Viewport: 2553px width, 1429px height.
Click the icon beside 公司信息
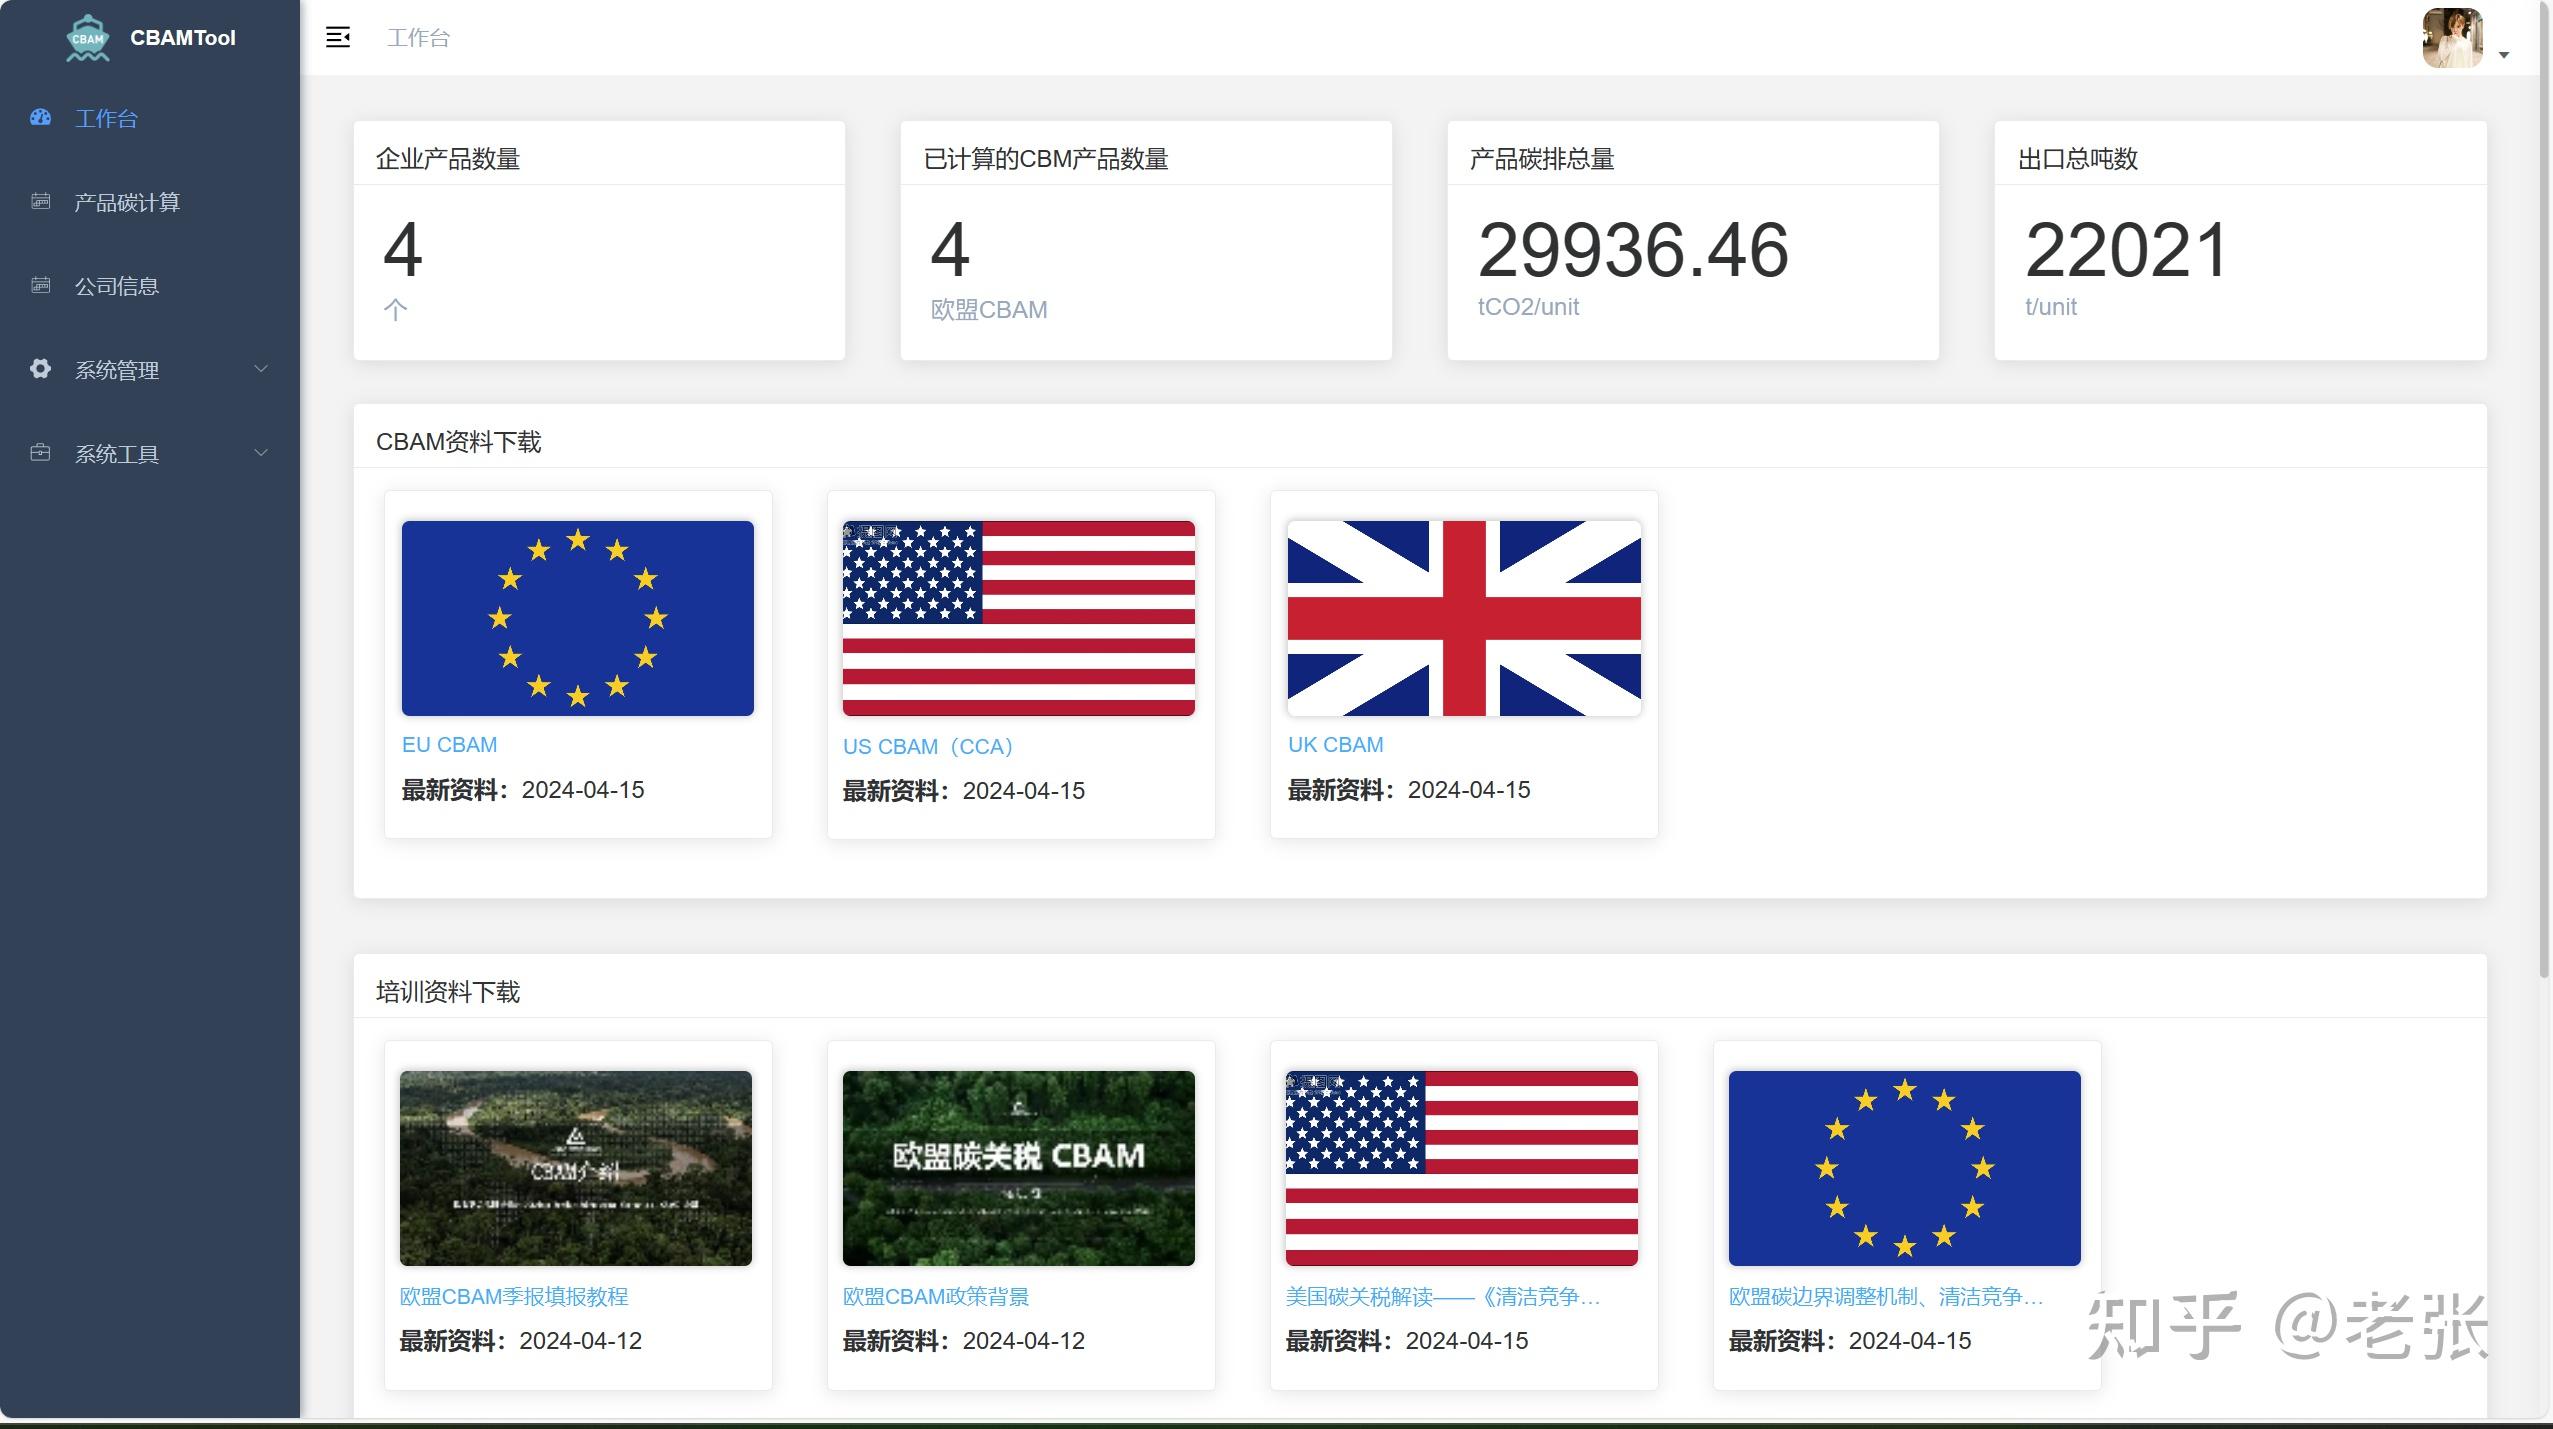(x=40, y=286)
